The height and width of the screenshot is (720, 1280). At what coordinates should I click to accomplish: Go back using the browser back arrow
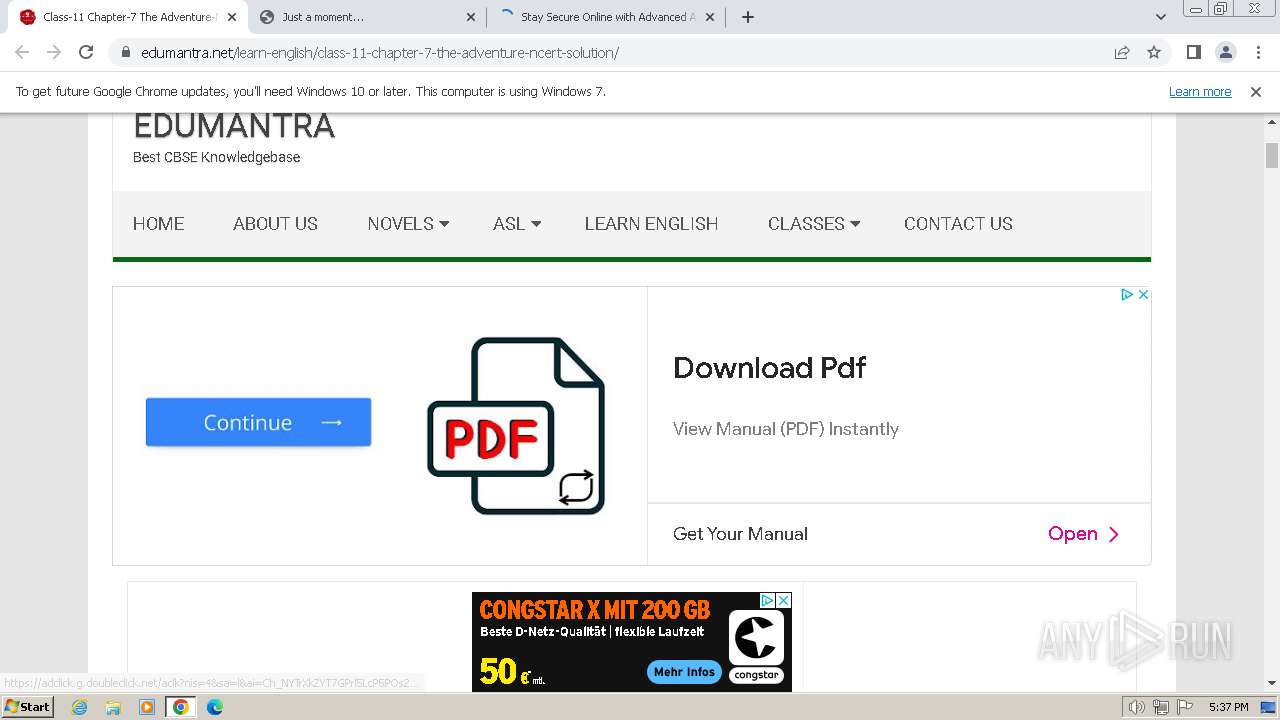click(x=22, y=52)
